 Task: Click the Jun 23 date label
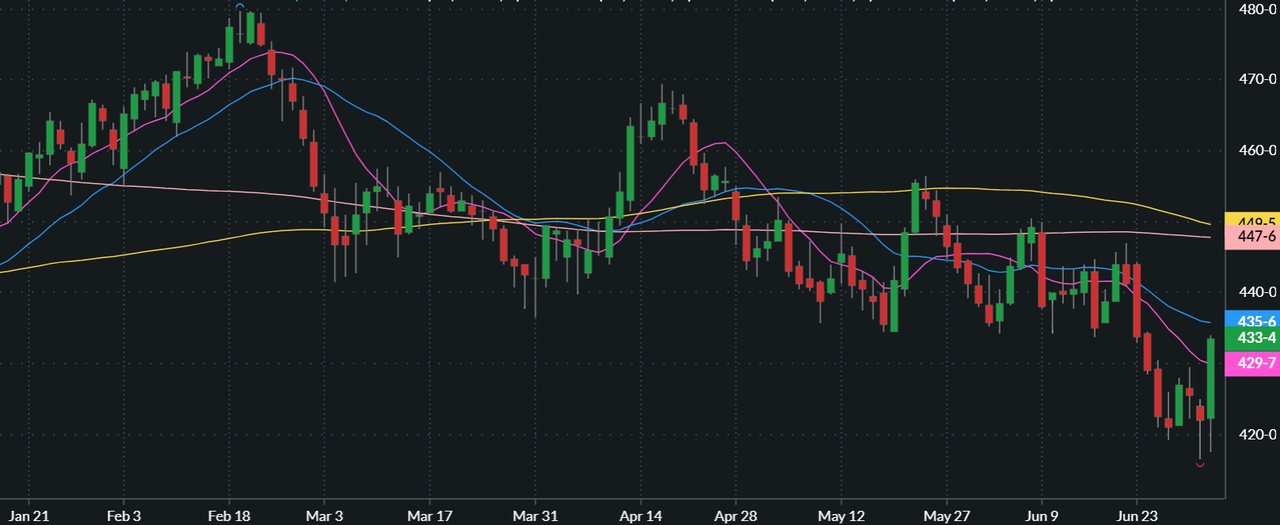pyautogui.click(x=1137, y=514)
